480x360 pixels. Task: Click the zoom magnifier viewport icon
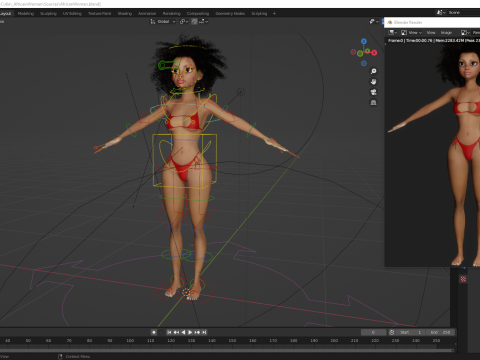click(x=373, y=71)
